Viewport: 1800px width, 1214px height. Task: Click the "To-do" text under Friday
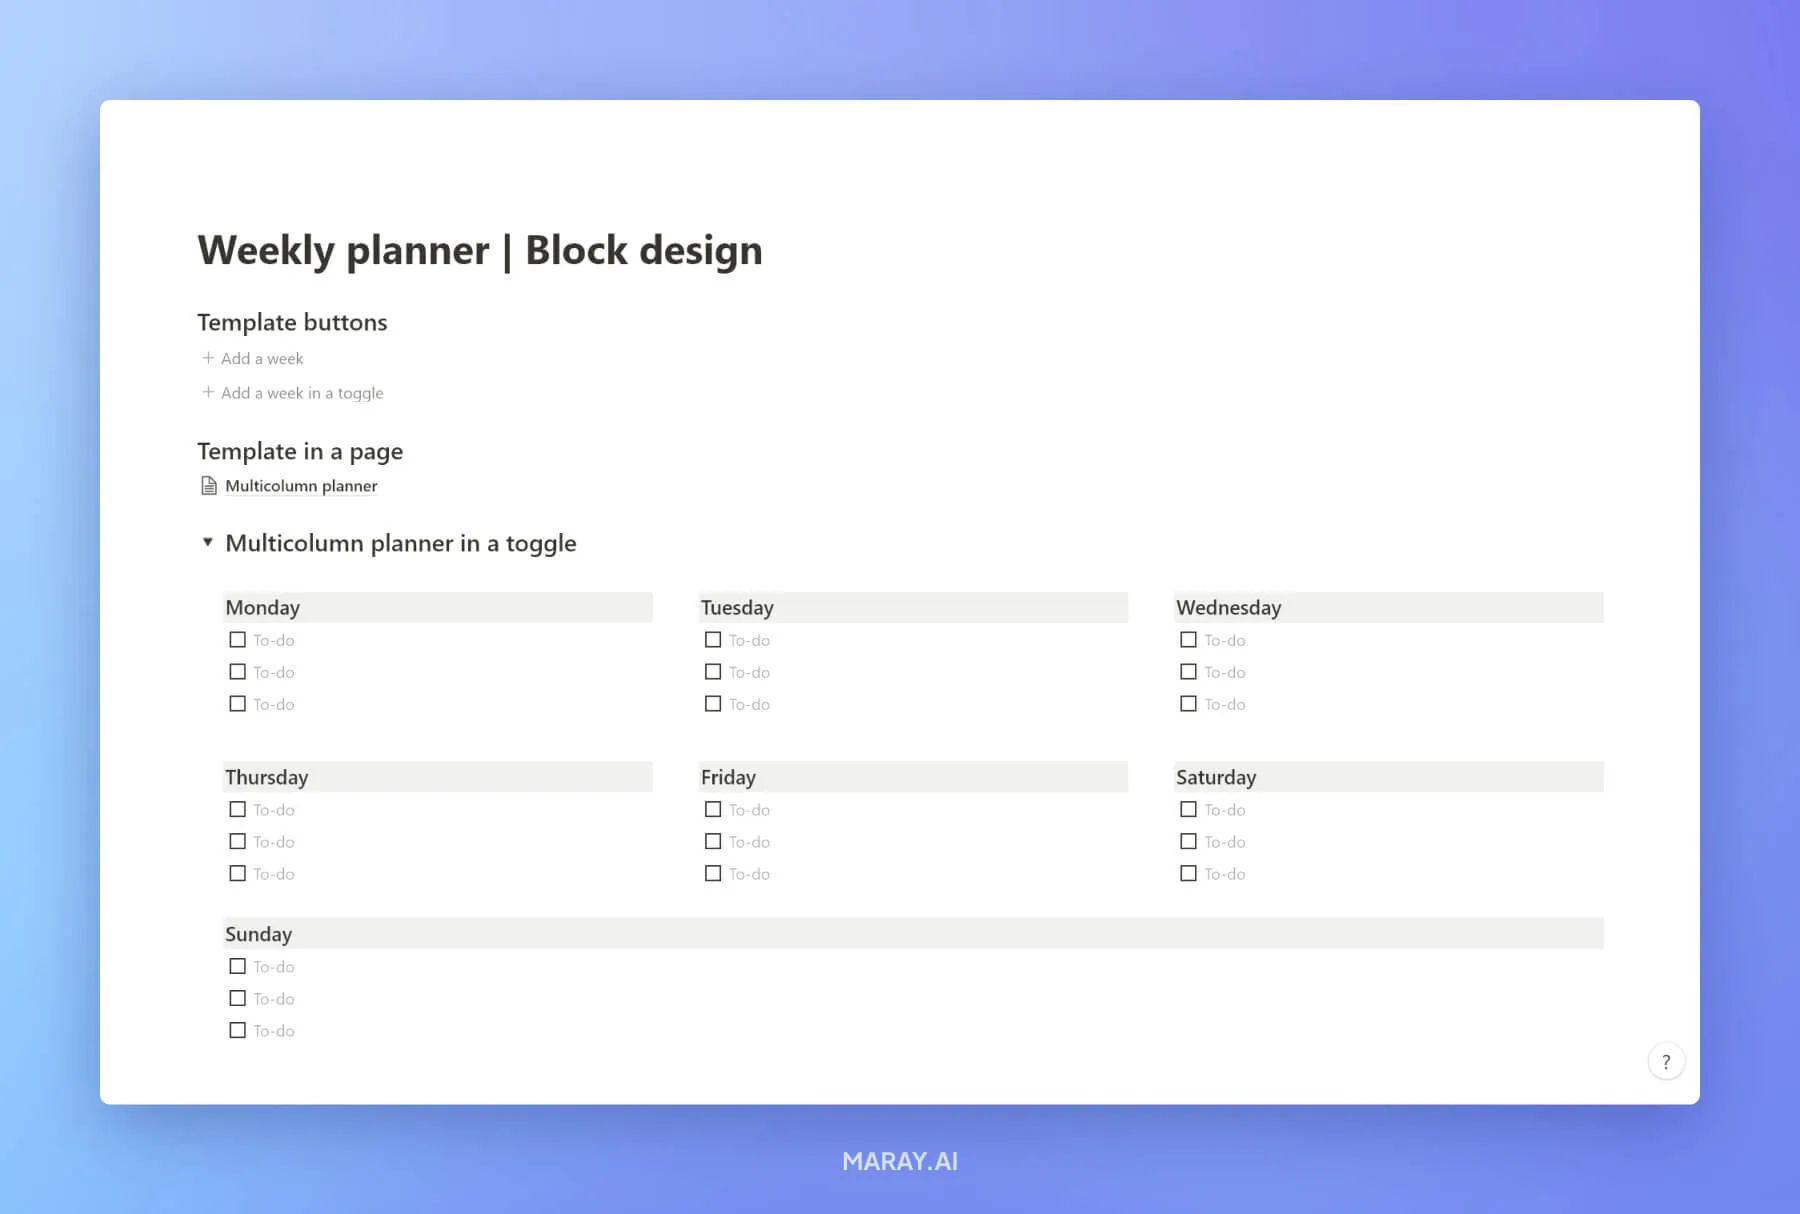(748, 809)
